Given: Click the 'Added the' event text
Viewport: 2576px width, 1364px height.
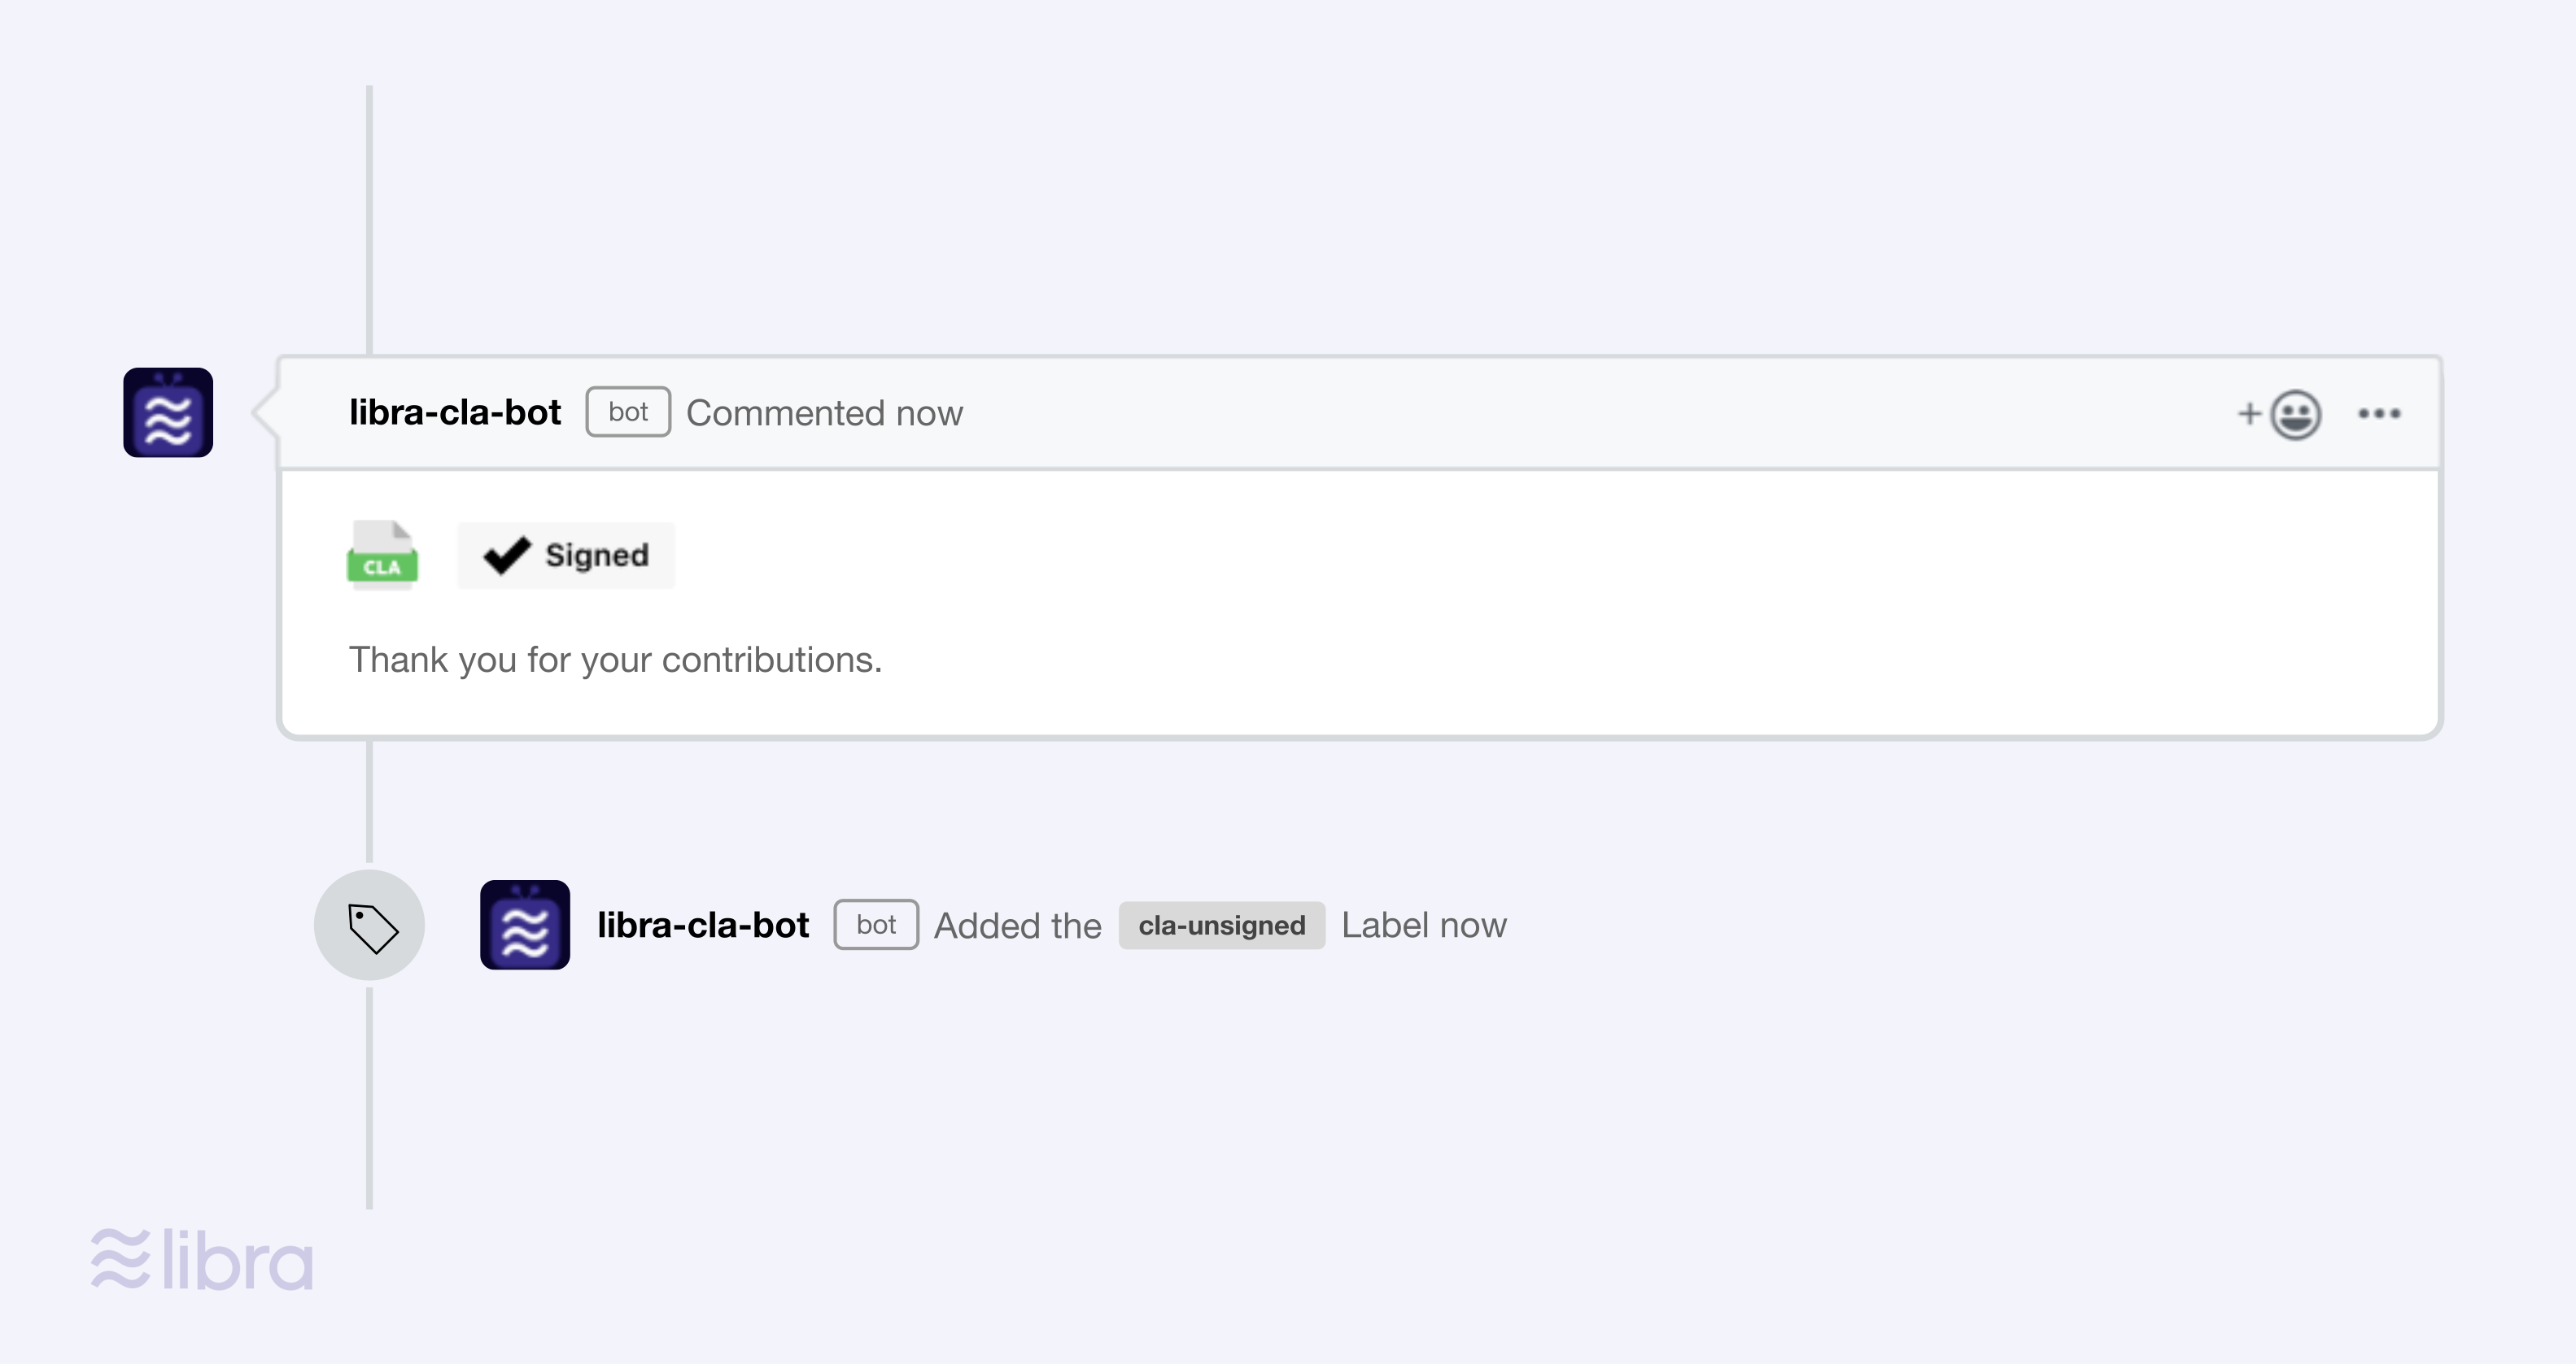Looking at the screenshot, I should [x=1018, y=925].
